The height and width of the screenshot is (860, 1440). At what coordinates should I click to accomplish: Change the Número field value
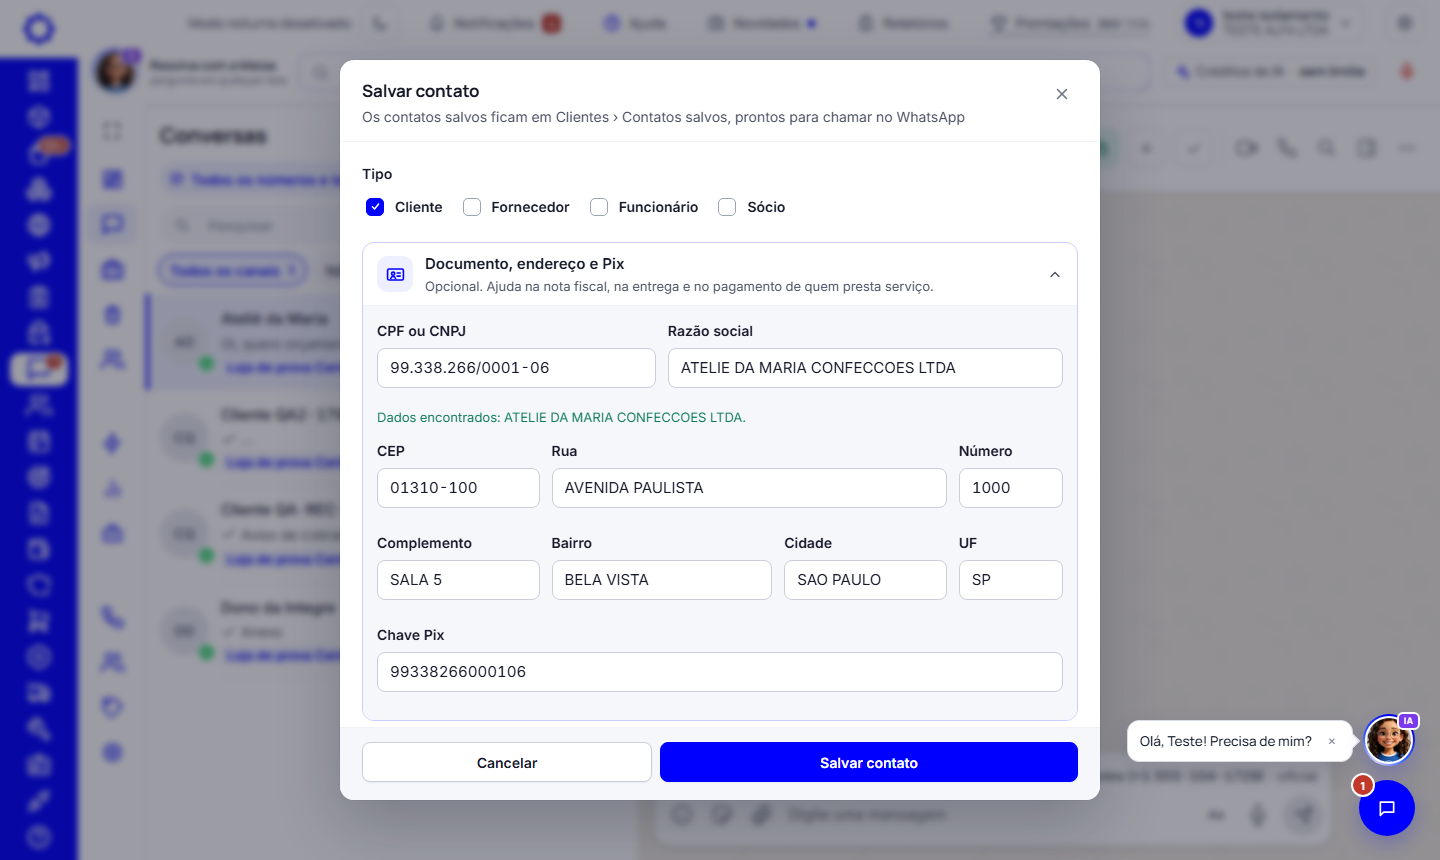[1011, 488]
